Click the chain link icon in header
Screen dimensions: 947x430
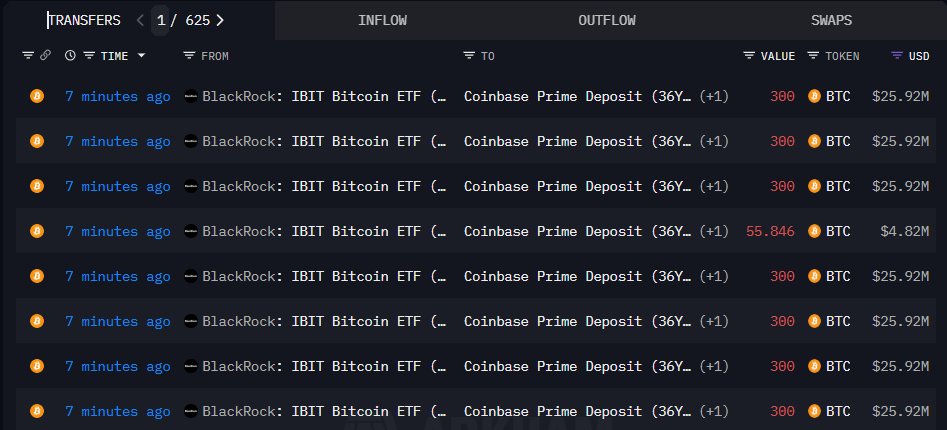coord(45,56)
